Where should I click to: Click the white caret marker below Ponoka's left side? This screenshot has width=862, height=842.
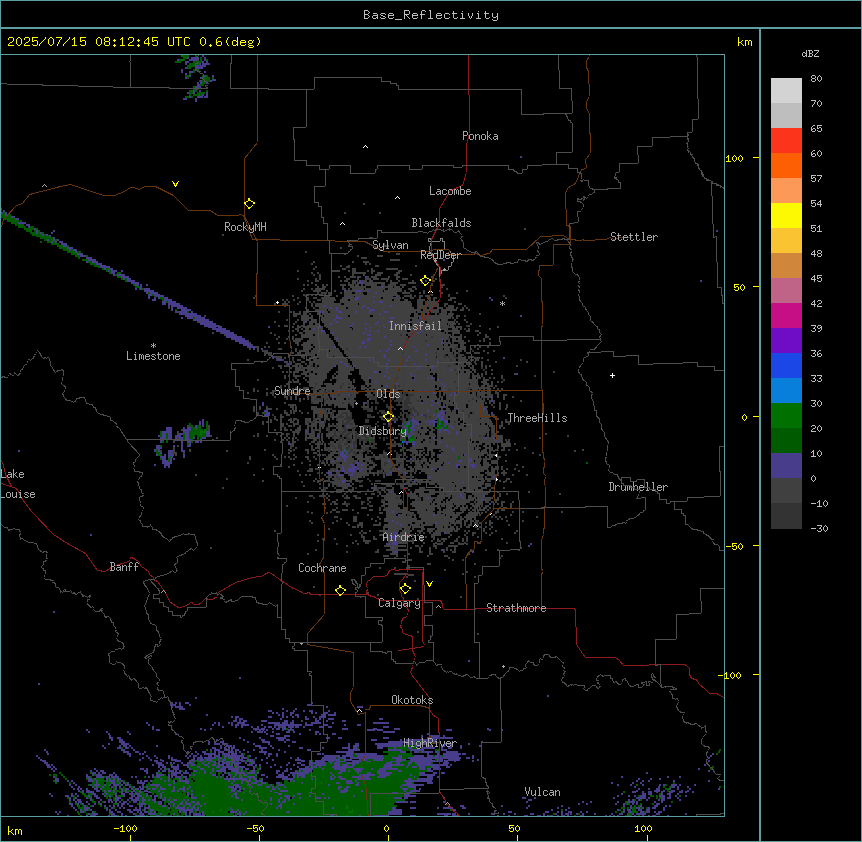[x=365, y=147]
